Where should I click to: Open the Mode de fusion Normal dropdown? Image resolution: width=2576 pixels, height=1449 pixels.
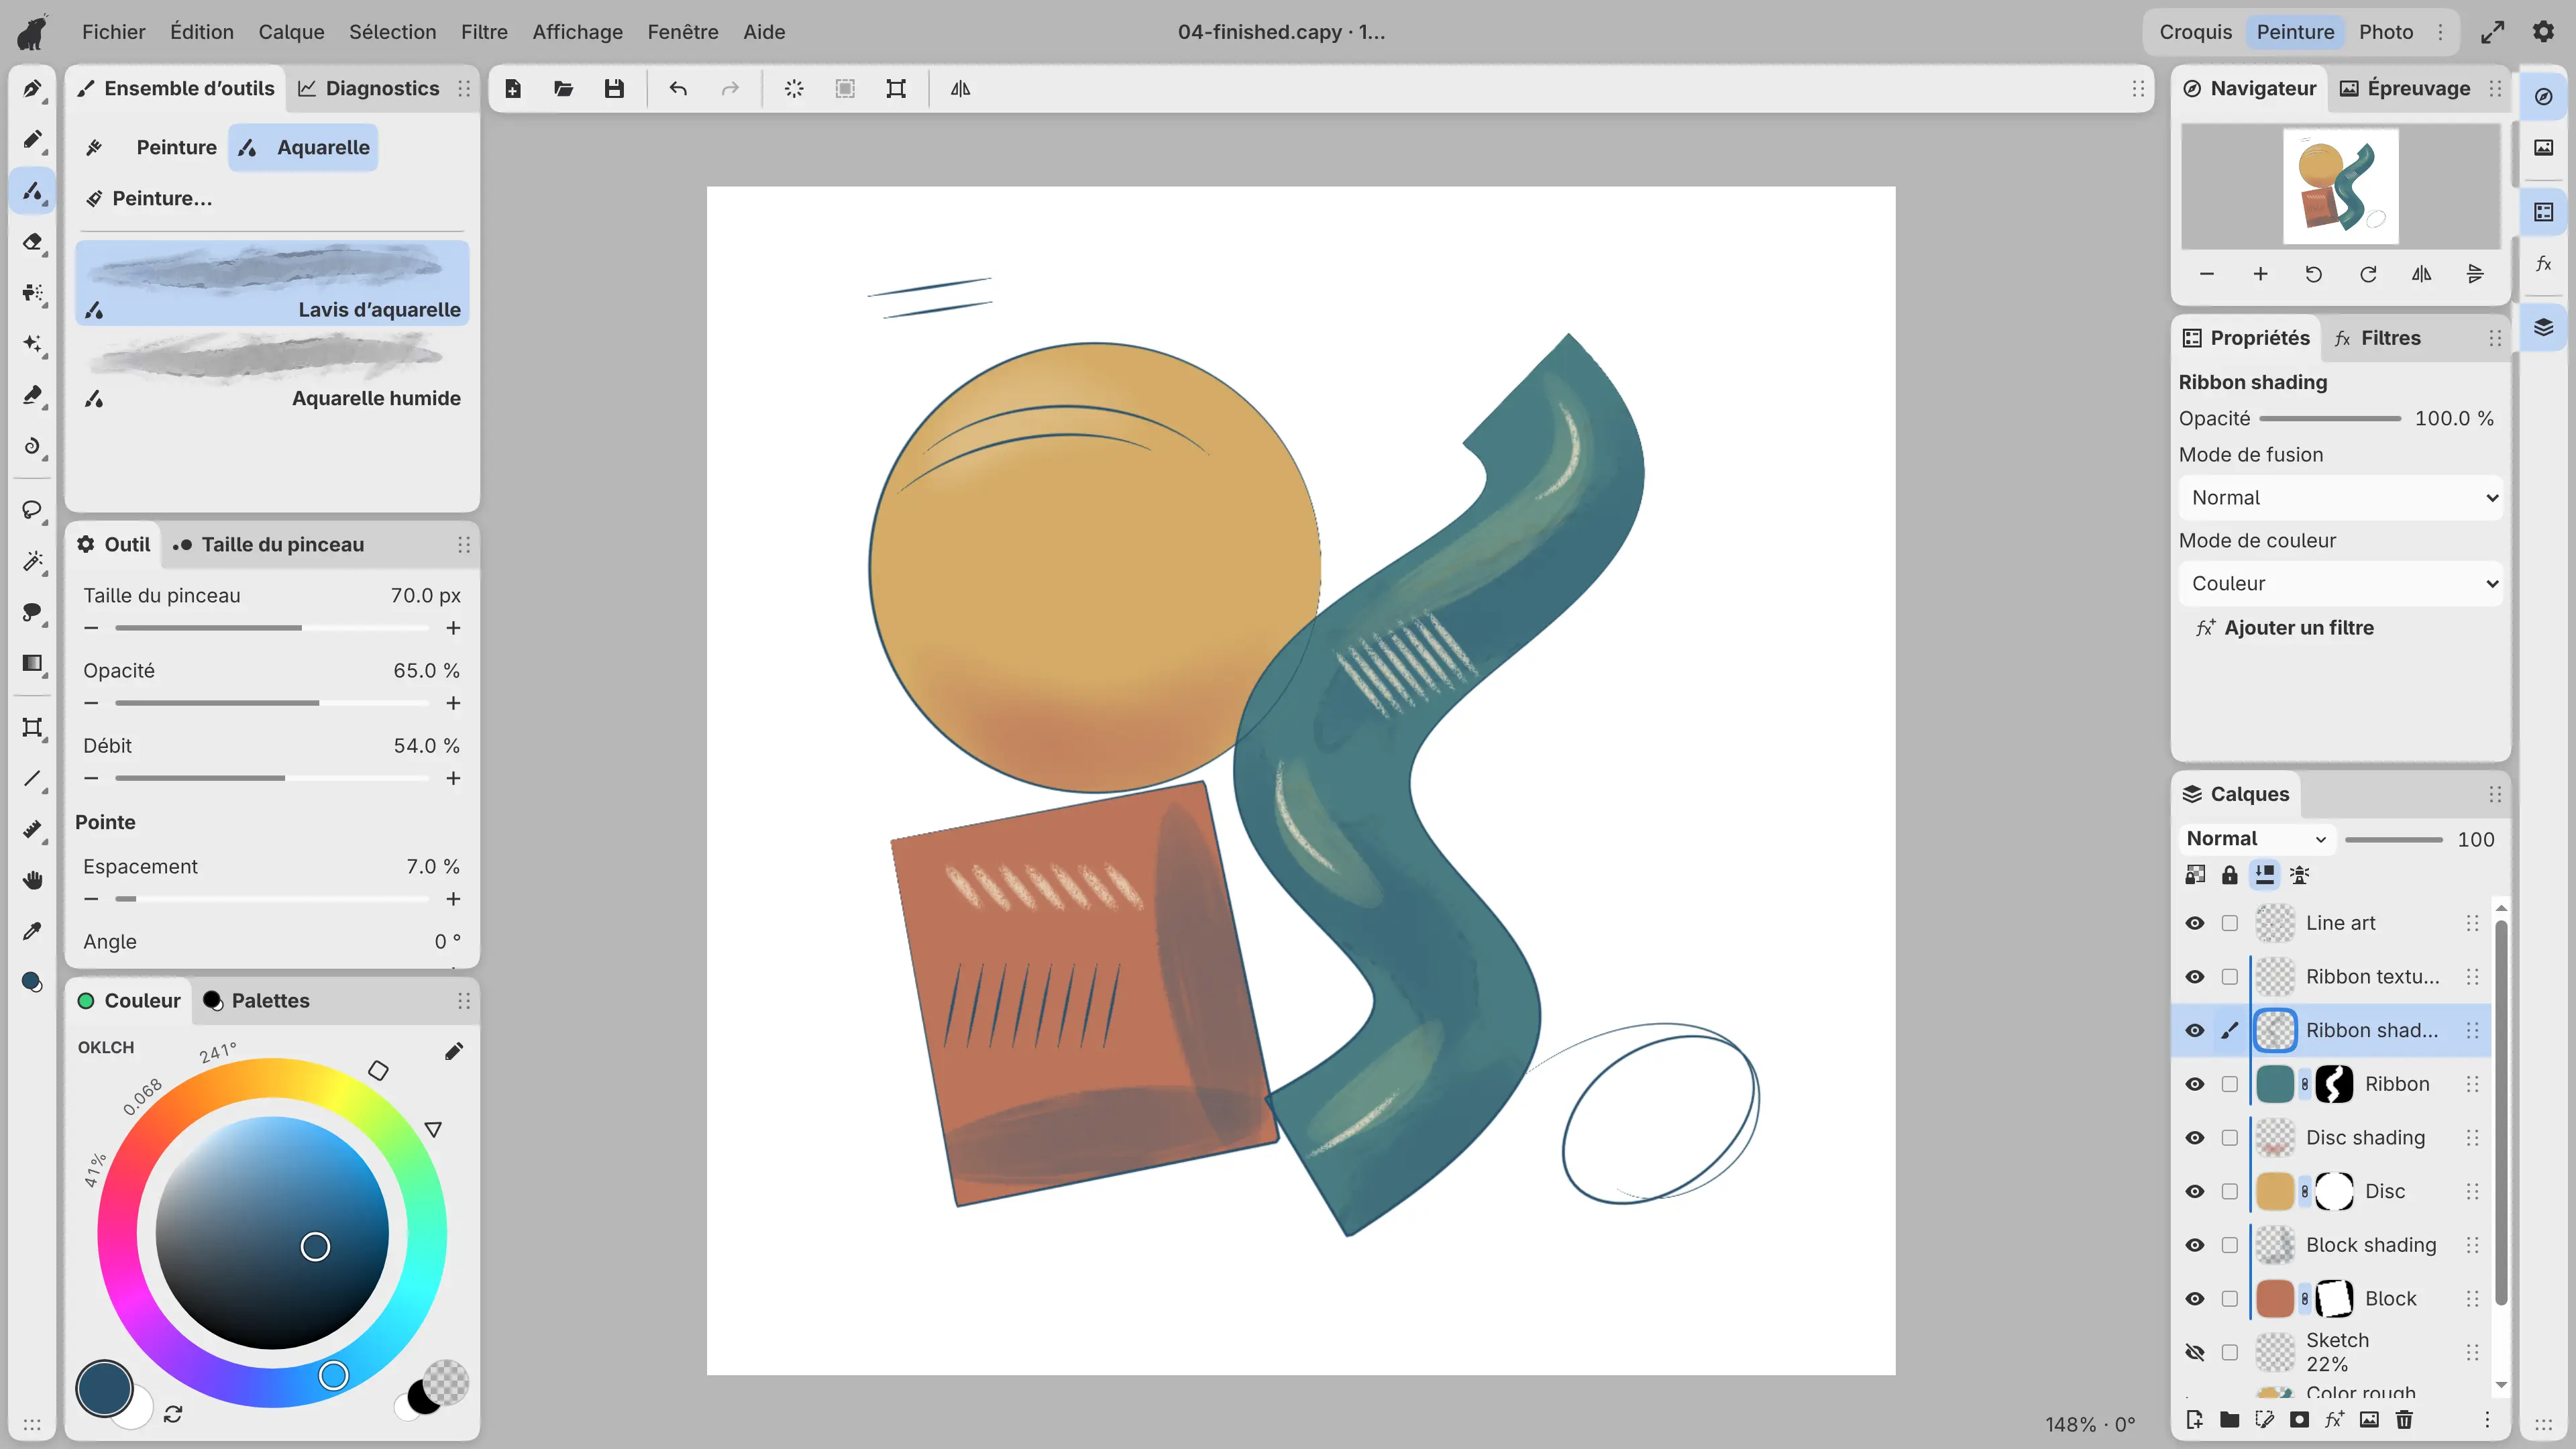click(2340, 498)
